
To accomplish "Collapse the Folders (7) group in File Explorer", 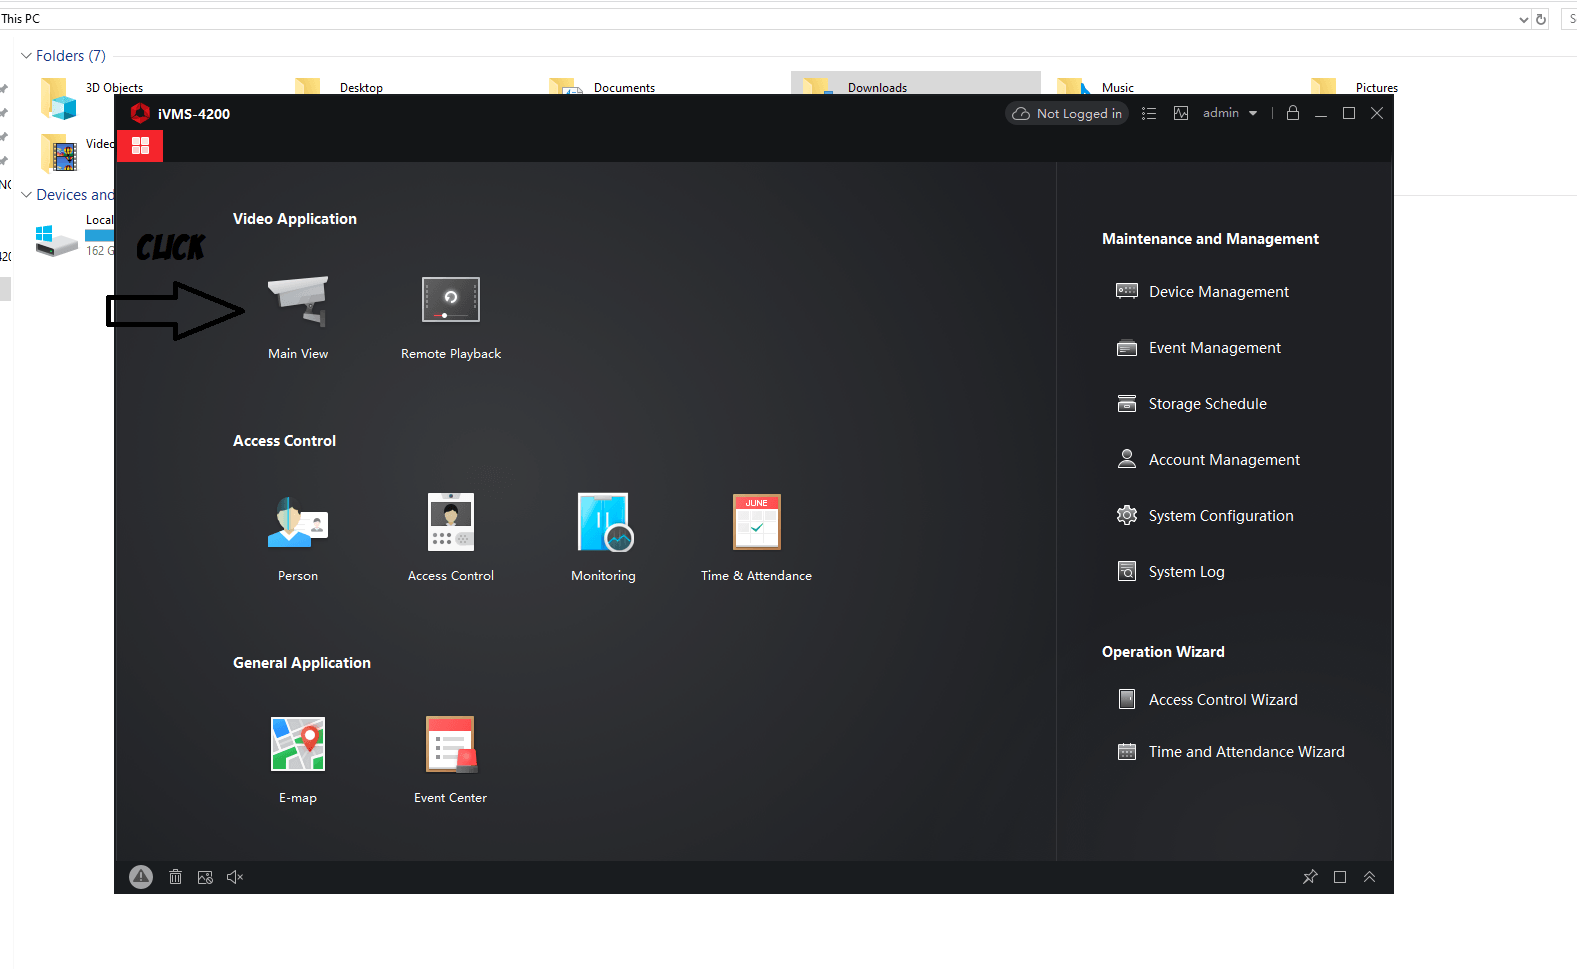I will point(26,56).
